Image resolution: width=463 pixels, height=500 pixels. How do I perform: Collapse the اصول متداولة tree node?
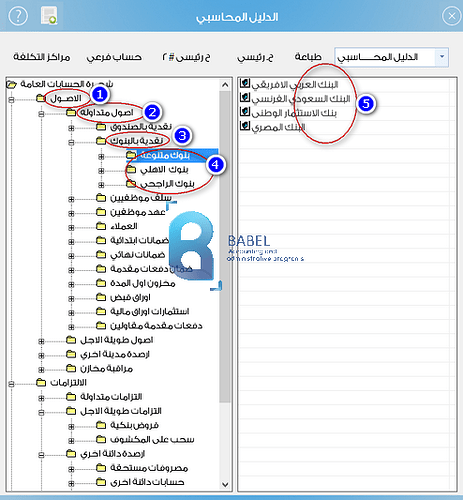(x=41, y=114)
